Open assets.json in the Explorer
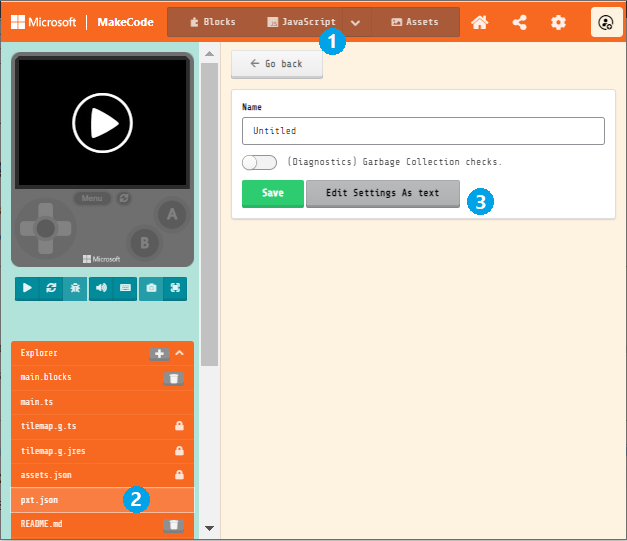Screen dimensions: 627x541 pyautogui.click(x=102, y=475)
